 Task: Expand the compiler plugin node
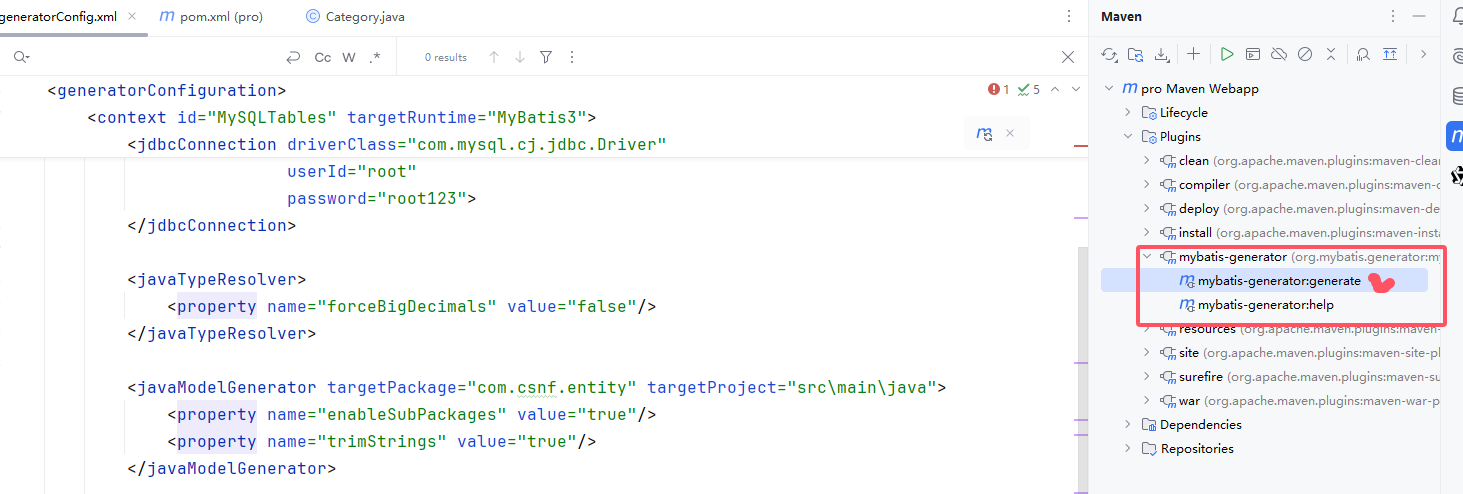click(1147, 185)
